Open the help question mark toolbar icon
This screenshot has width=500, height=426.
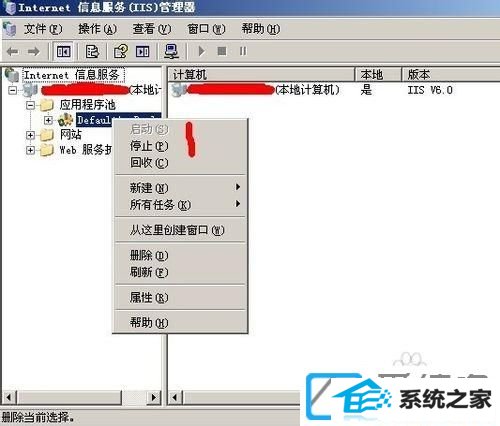pyautogui.click(x=121, y=52)
